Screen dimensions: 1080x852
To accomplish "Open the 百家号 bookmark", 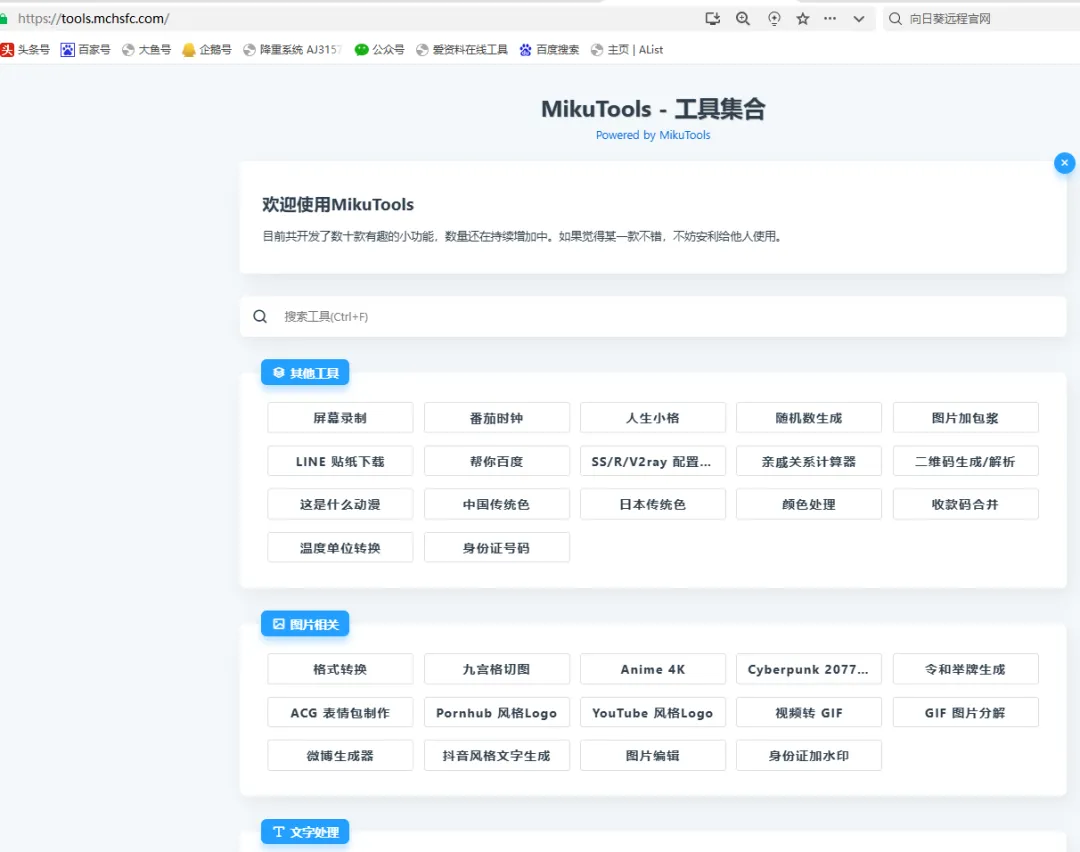I will tap(85, 50).
